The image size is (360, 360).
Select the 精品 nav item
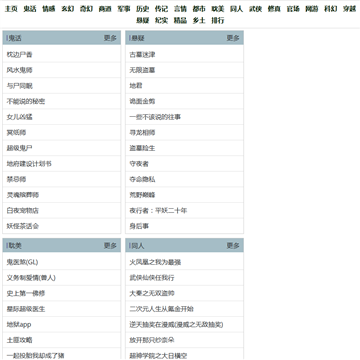pos(180,20)
